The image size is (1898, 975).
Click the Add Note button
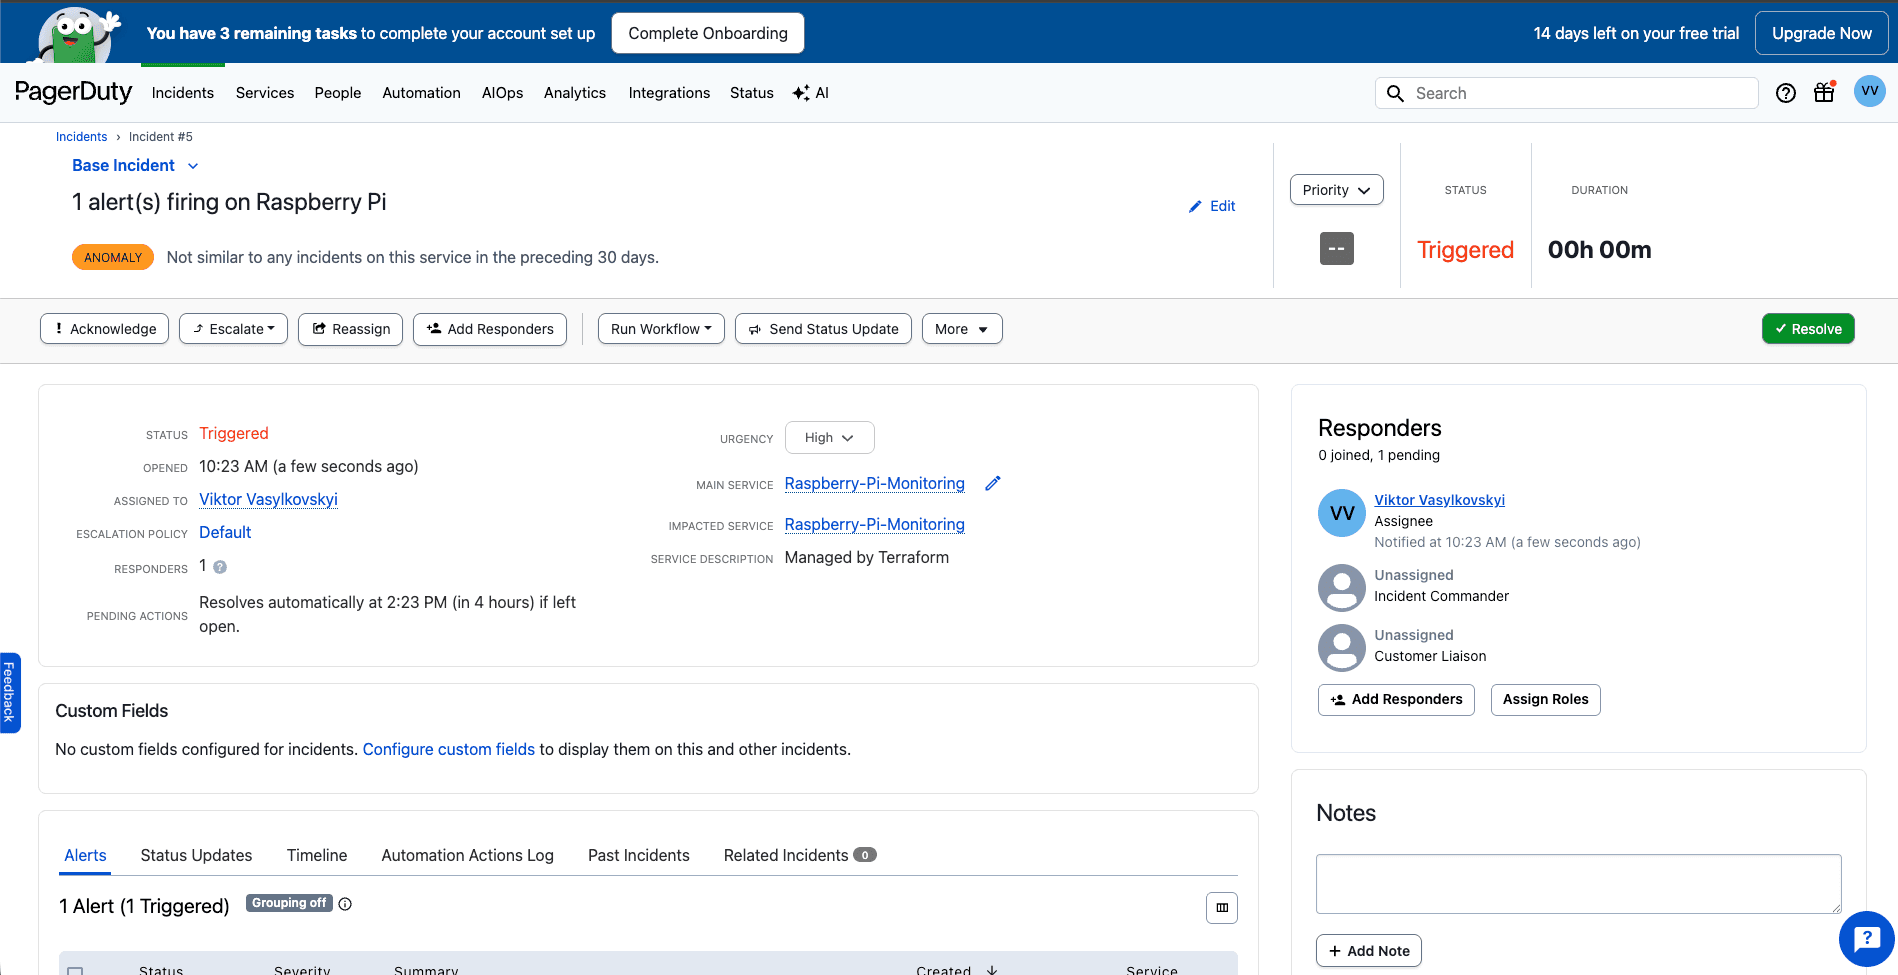pos(1369,951)
